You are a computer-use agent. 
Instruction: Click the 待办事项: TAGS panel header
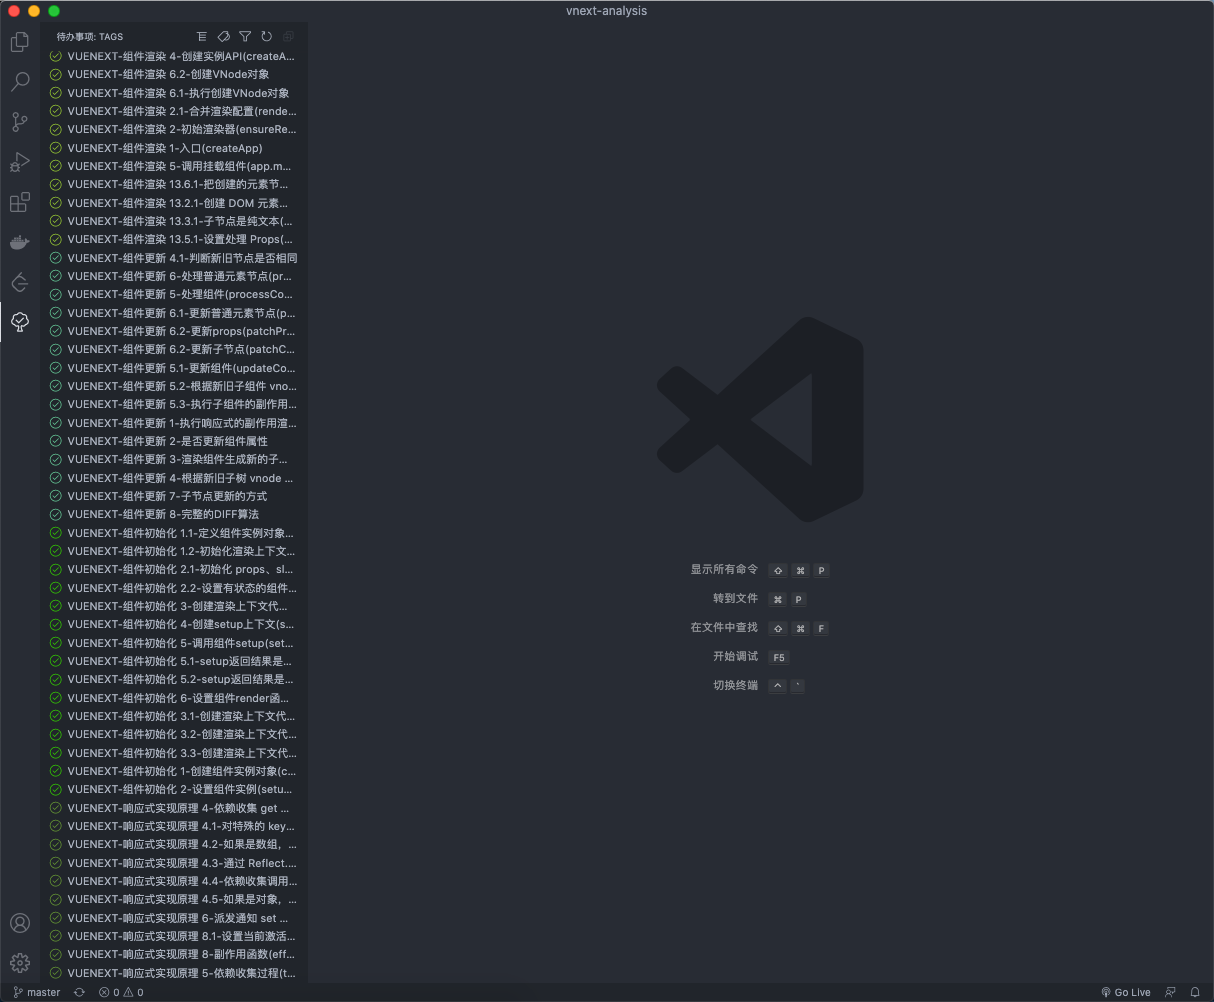[90, 36]
